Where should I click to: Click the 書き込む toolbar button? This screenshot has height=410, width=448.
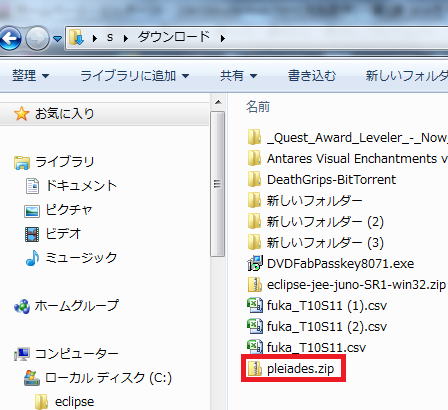coord(312,76)
